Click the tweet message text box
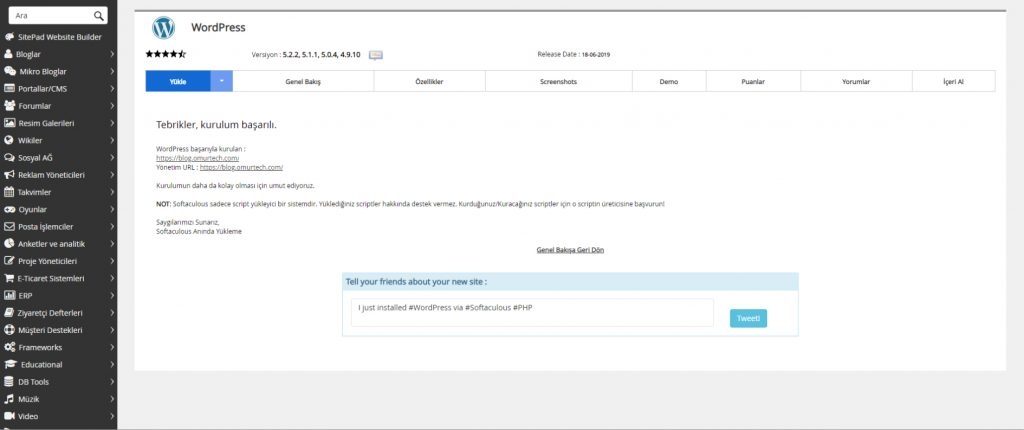This screenshot has height=430, width=1024. tap(532, 312)
